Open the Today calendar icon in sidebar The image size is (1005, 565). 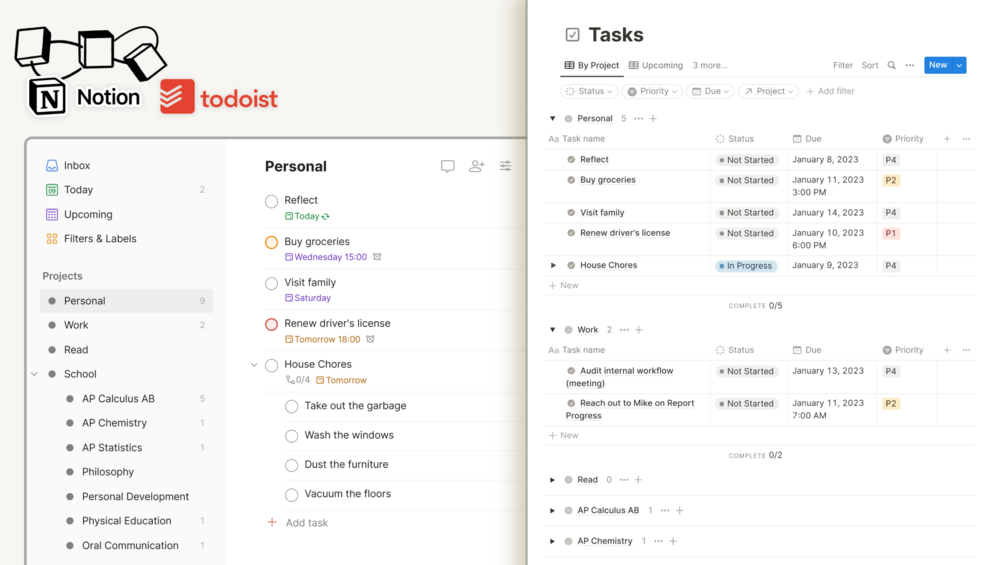point(52,190)
